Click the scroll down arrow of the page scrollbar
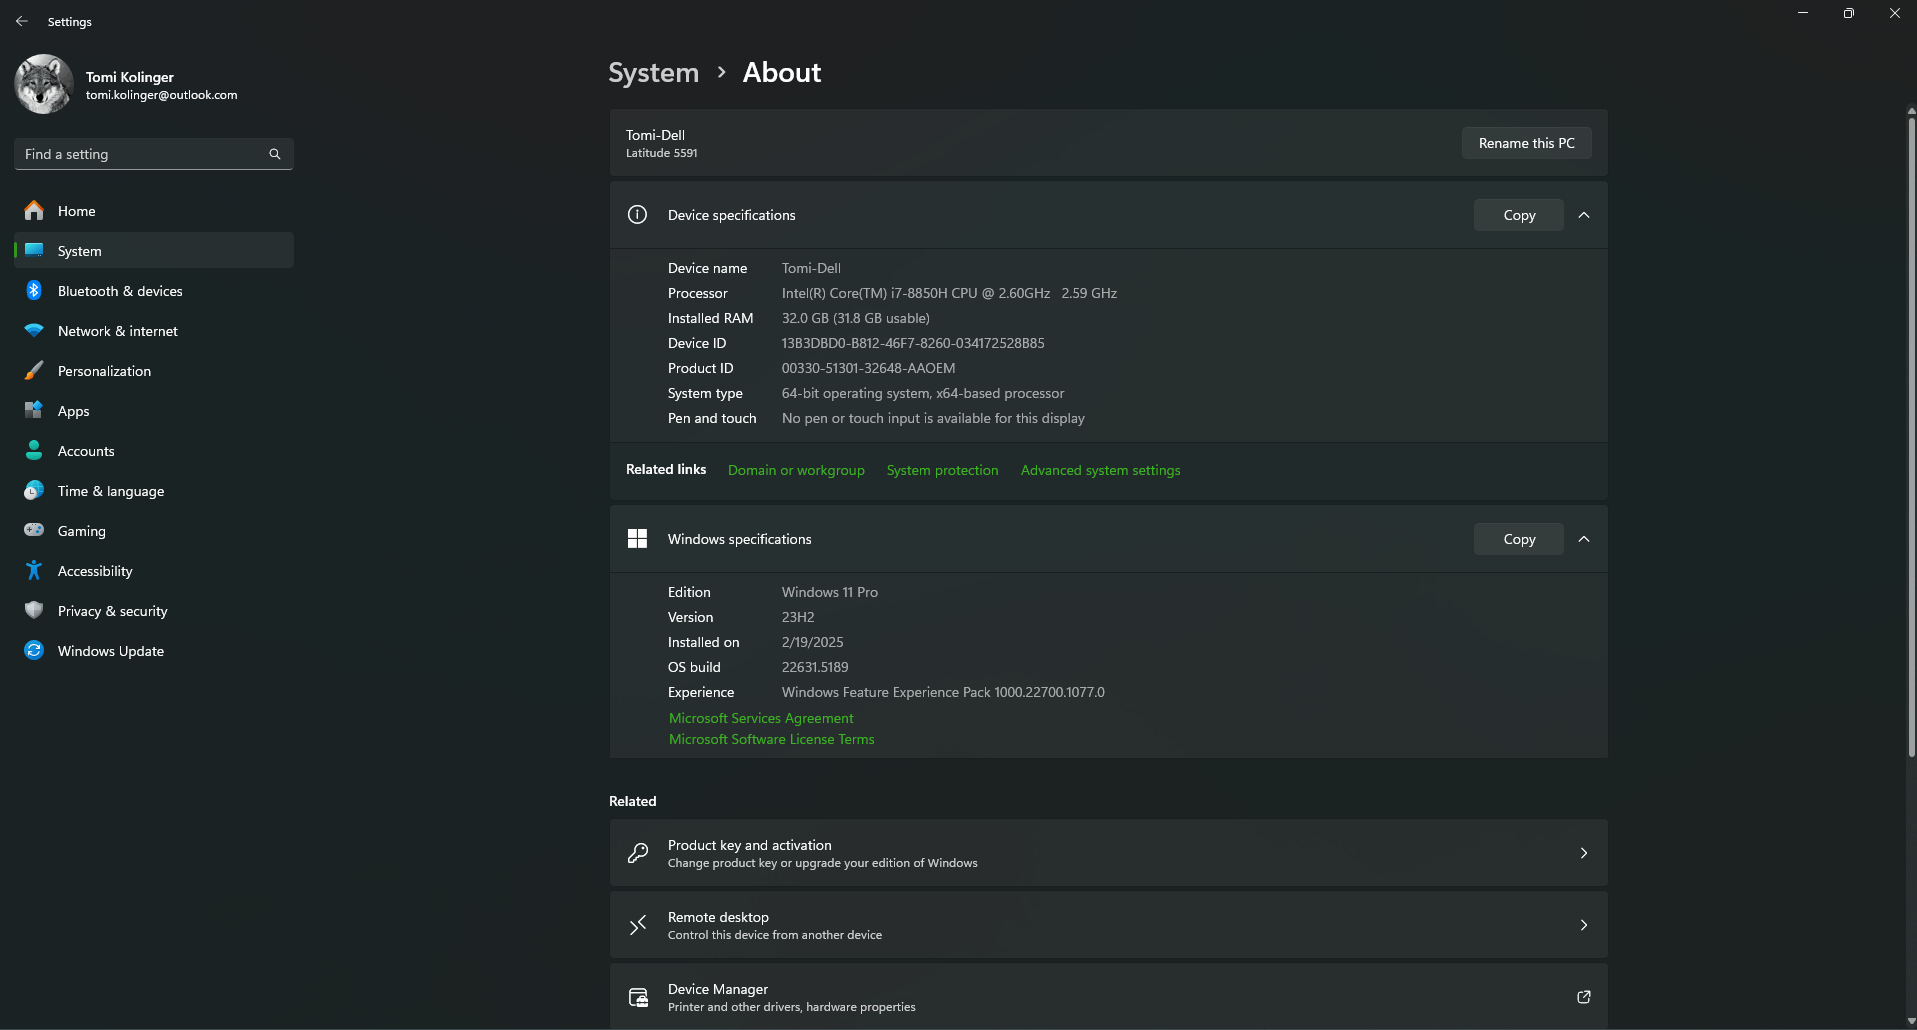Image resolution: width=1917 pixels, height=1030 pixels. (1911, 1021)
